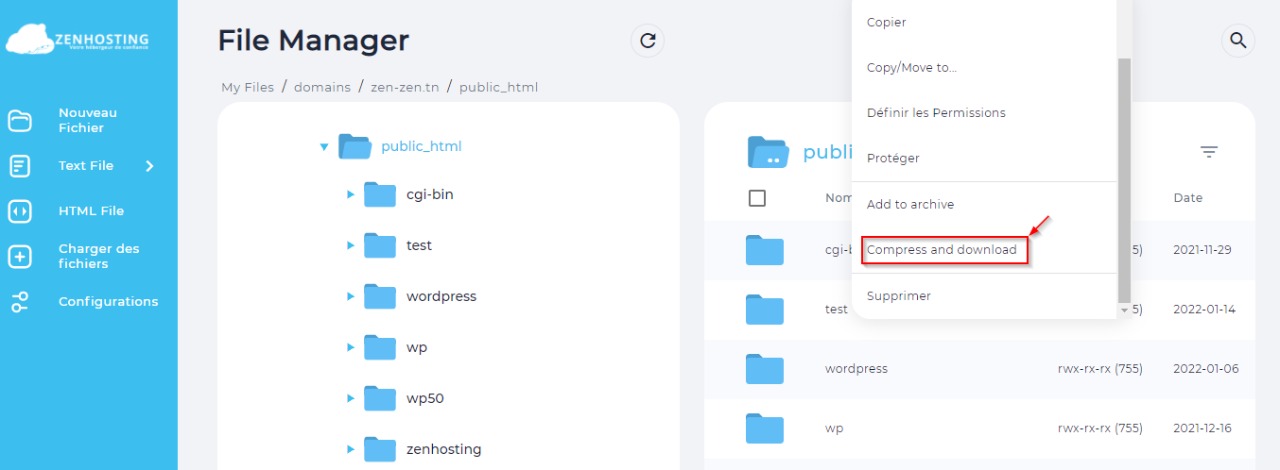Open search with the magnifier icon
The image size is (1280, 470).
coord(1238,41)
